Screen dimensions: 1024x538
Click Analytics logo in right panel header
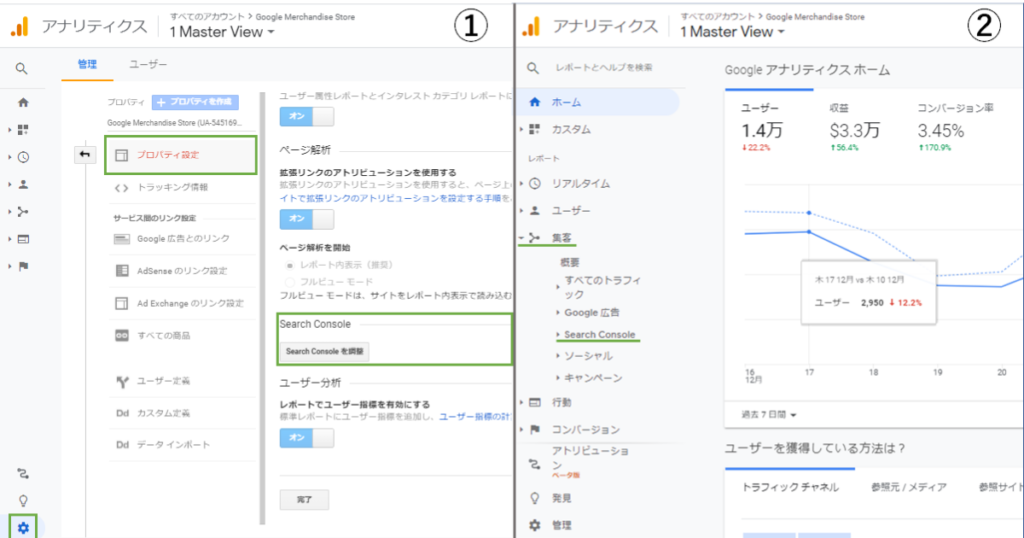click(x=532, y=26)
